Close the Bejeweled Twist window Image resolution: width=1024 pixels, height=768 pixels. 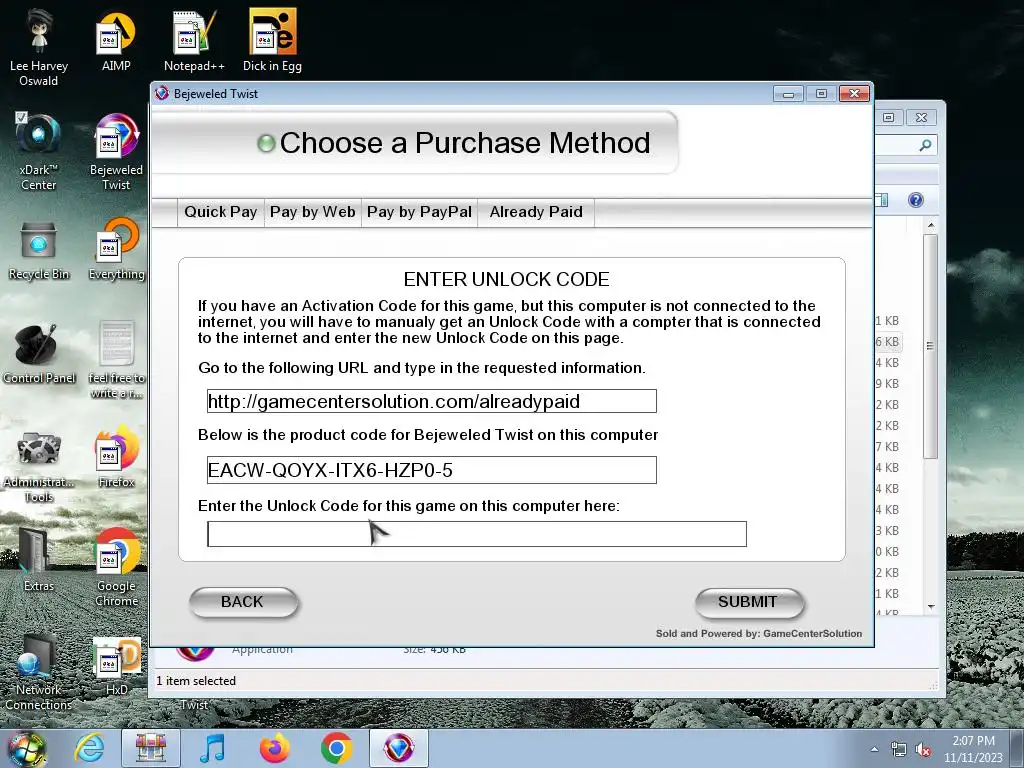854,94
